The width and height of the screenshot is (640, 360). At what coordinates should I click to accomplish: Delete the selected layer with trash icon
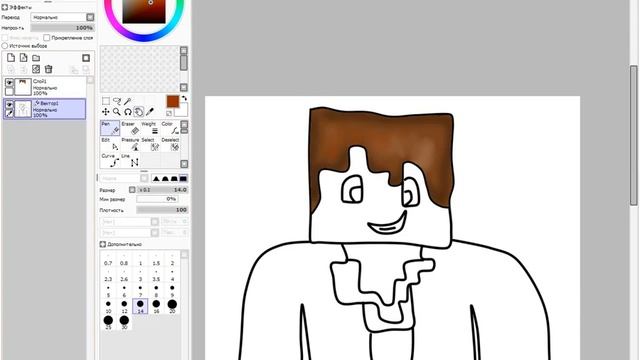(x=49, y=69)
